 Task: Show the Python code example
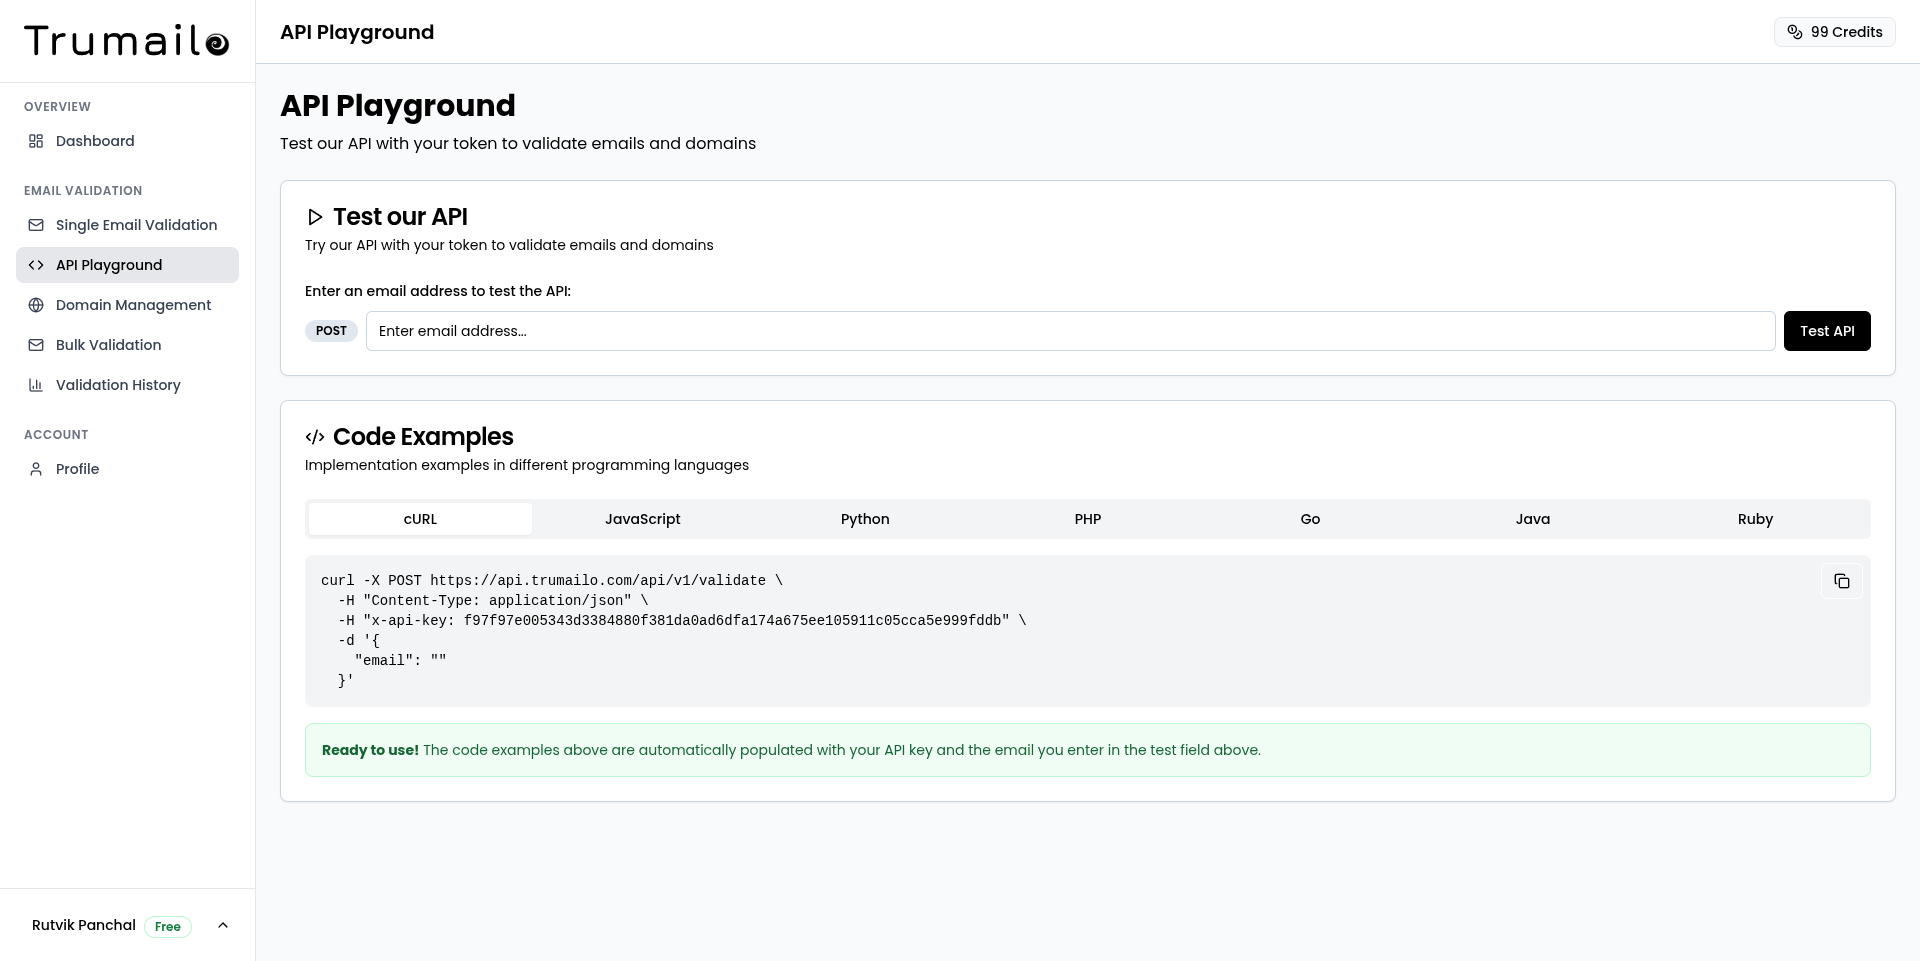click(x=865, y=519)
